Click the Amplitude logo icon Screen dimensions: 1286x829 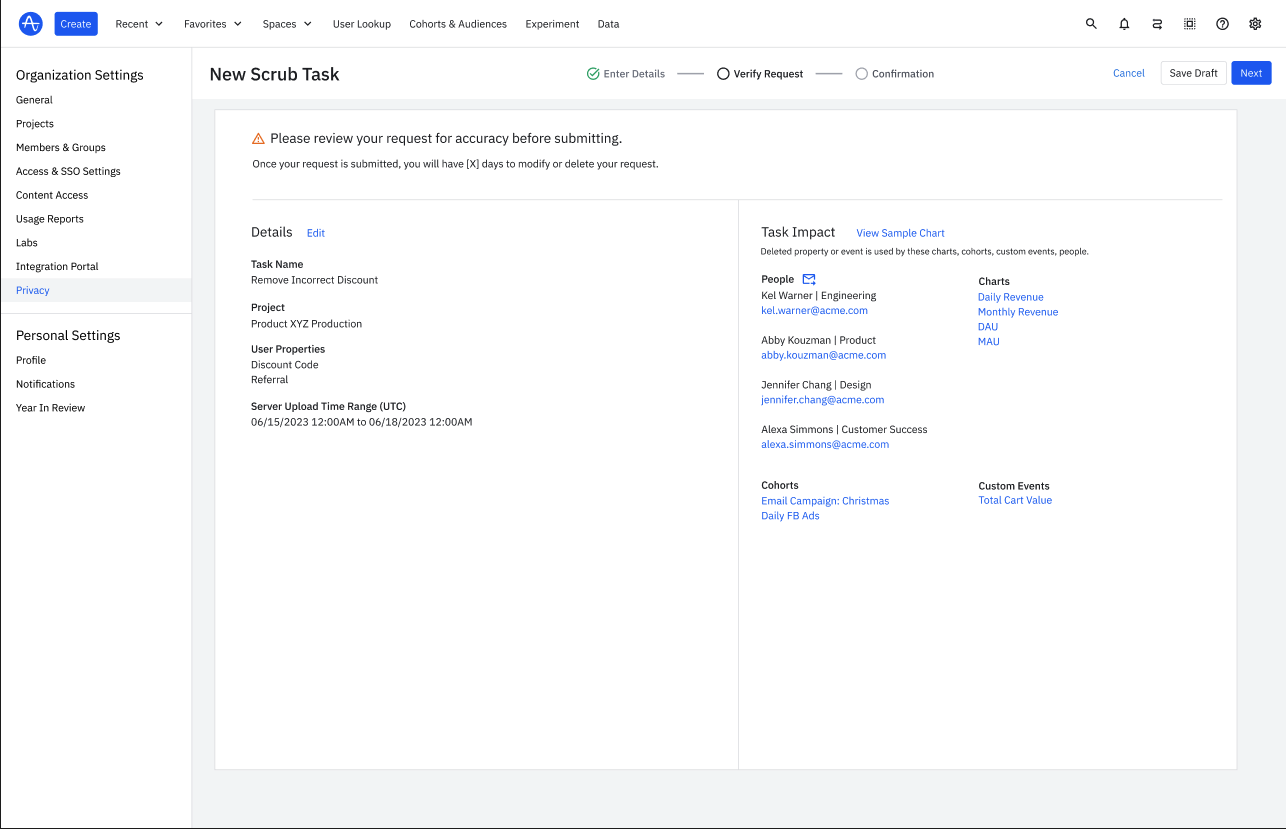click(x=31, y=24)
